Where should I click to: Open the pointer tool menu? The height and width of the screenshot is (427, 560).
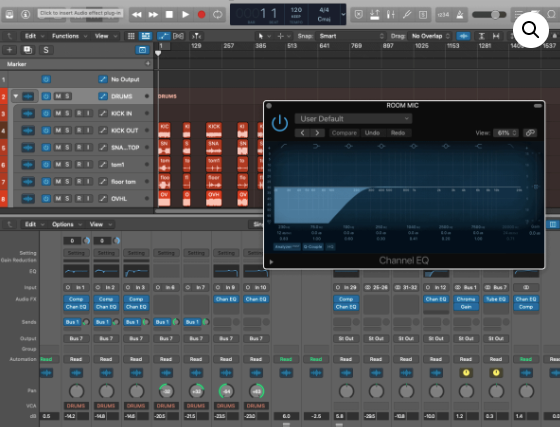(x=264, y=36)
